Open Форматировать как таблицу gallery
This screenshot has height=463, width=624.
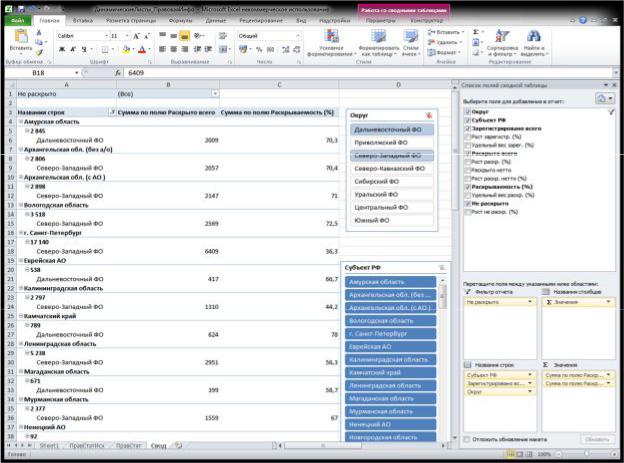point(378,43)
